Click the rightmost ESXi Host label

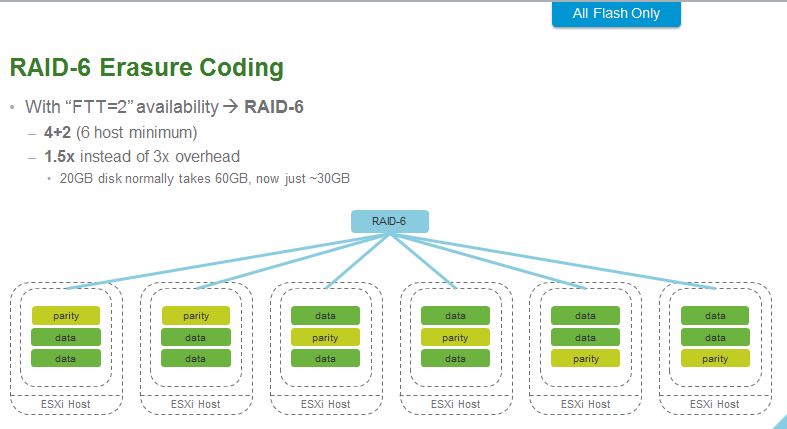pos(715,404)
